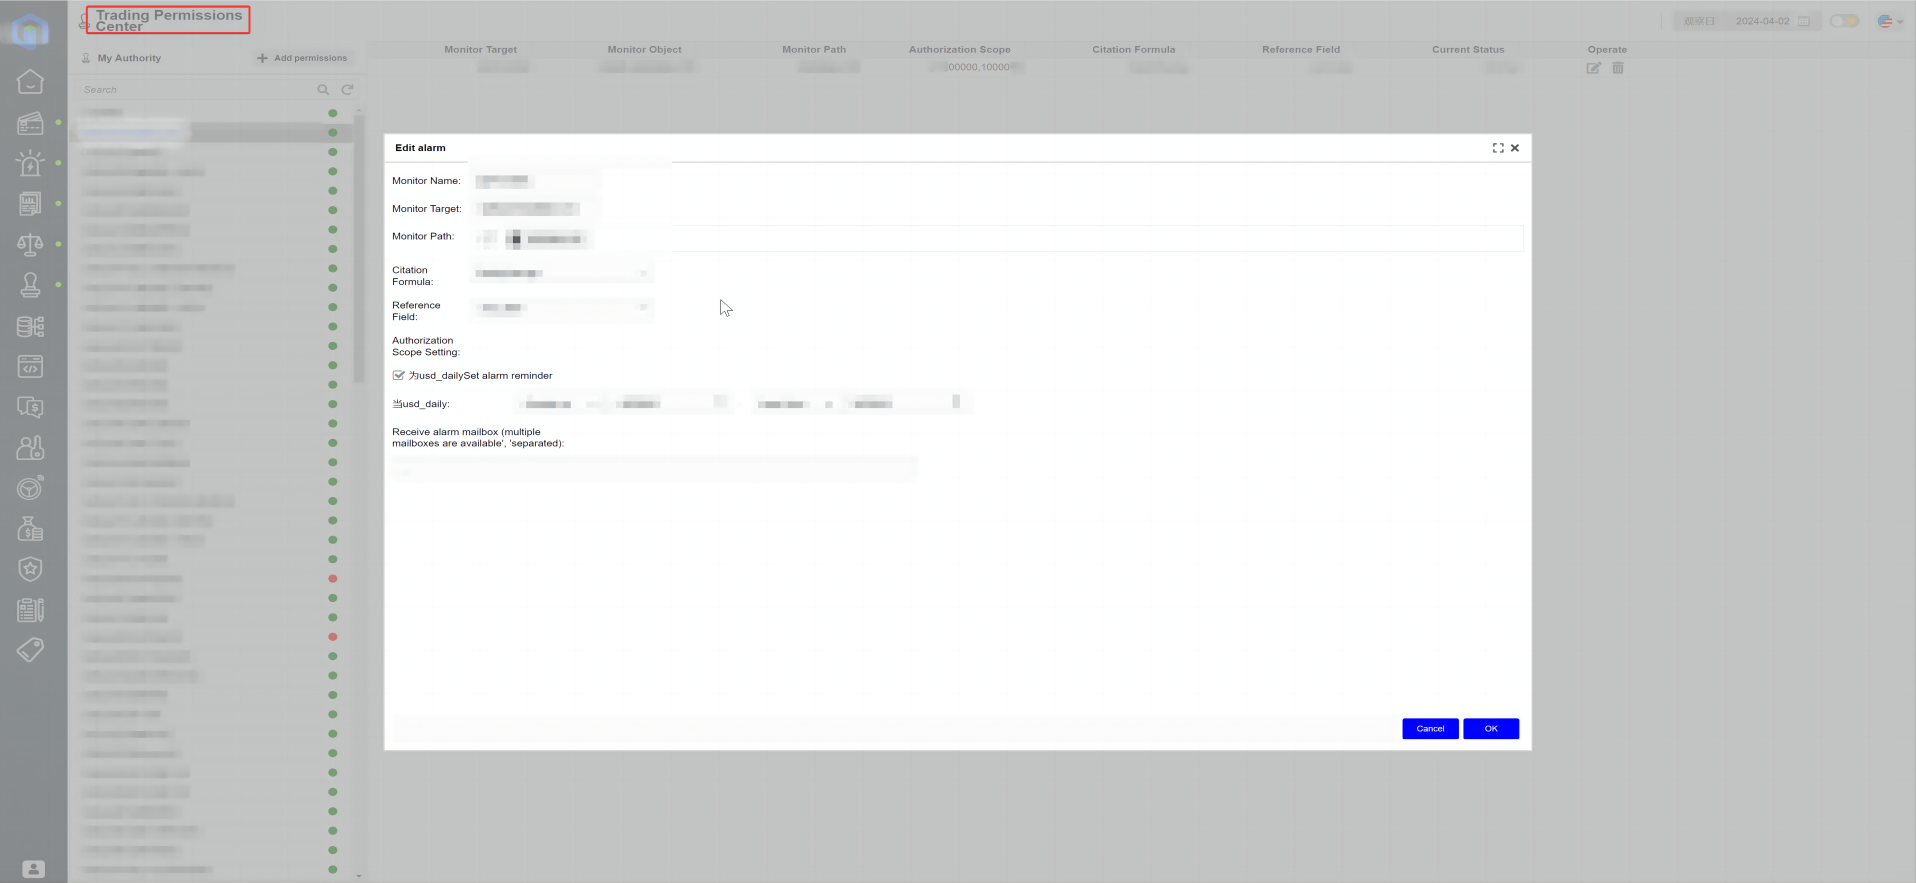Image resolution: width=1916 pixels, height=883 pixels.
Task: Click the 2024-04-02 date field
Action: point(1762,21)
